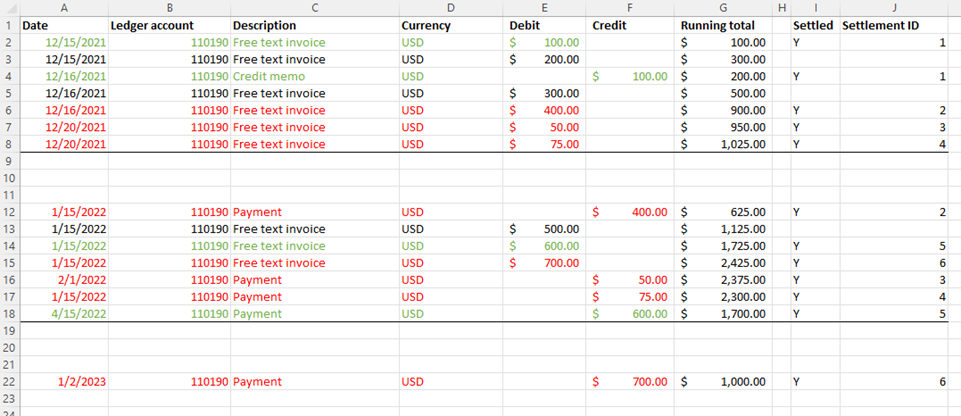
Task: Select column G header
Action: coord(723,8)
